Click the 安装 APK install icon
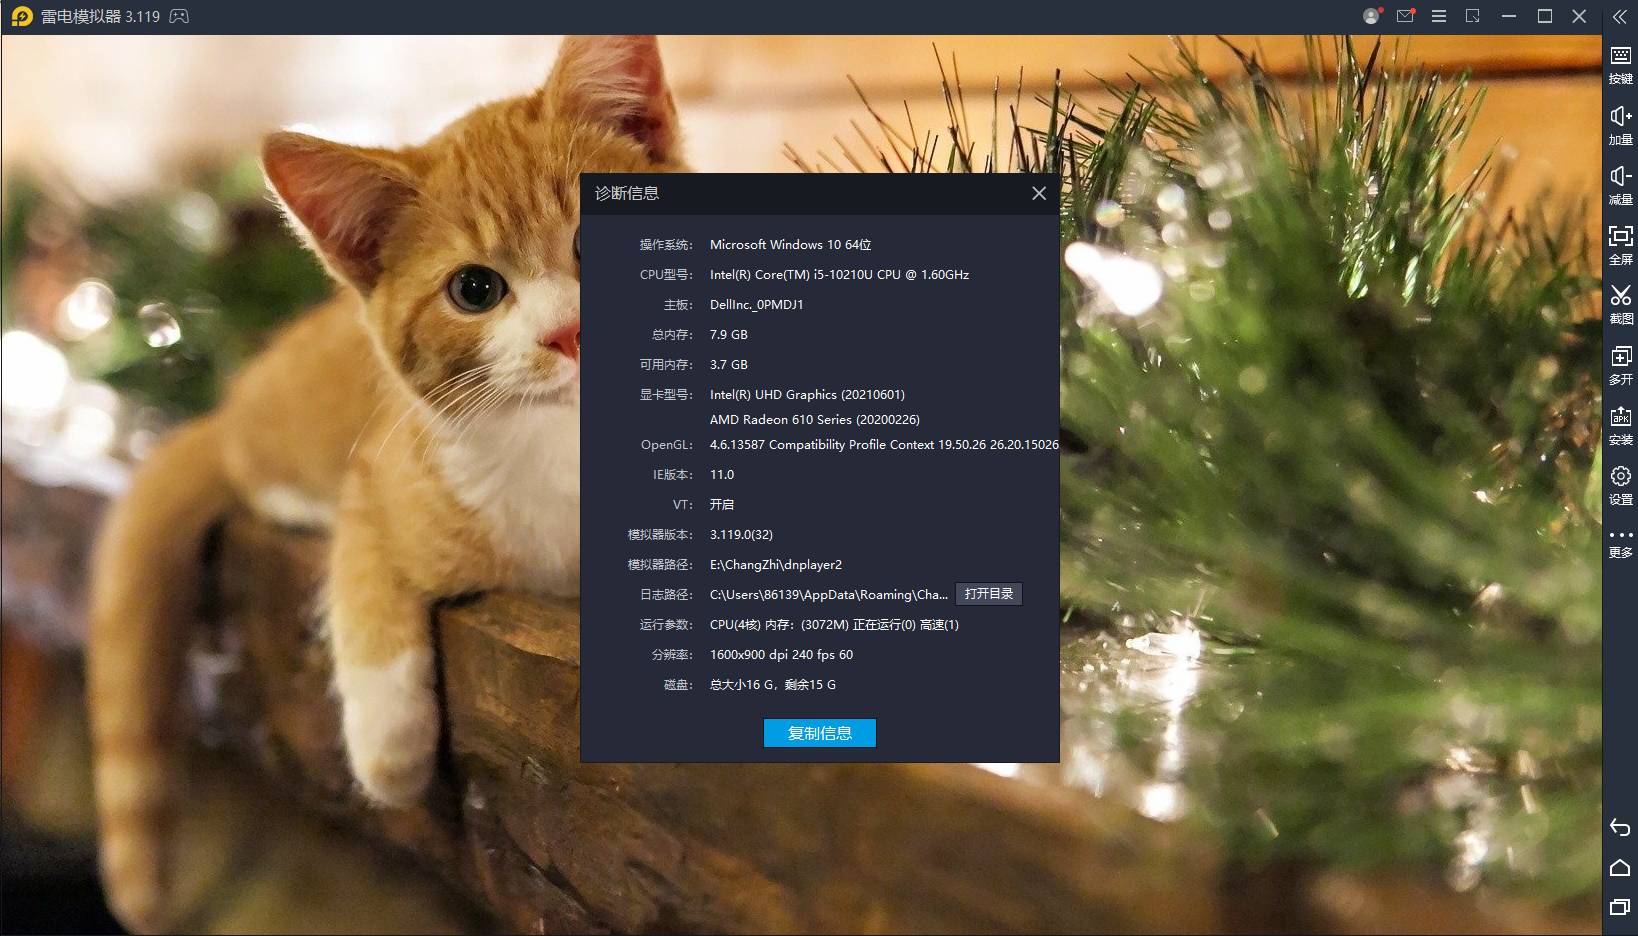Viewport: 1638px width, 936px height. coord(1620,424)
